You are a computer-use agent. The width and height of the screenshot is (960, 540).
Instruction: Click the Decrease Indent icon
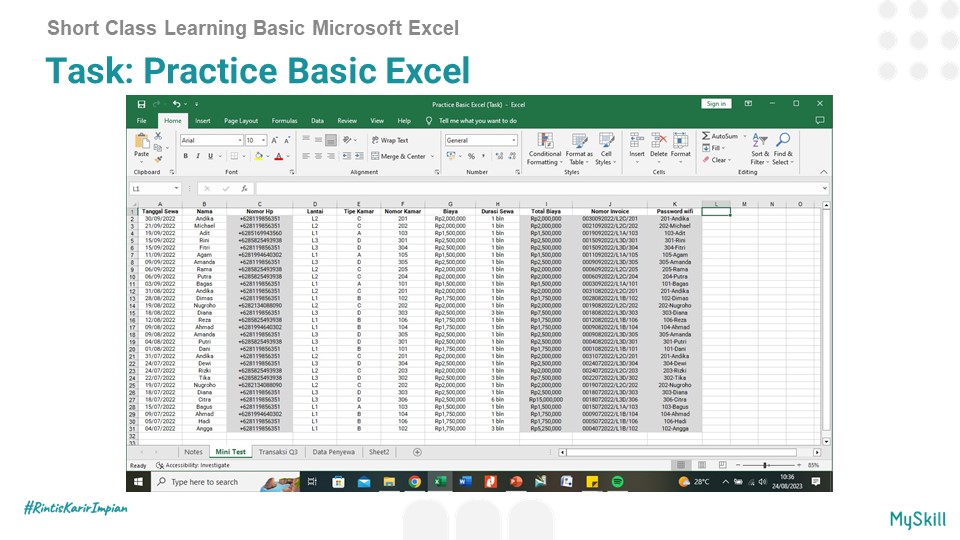point(347,156)
